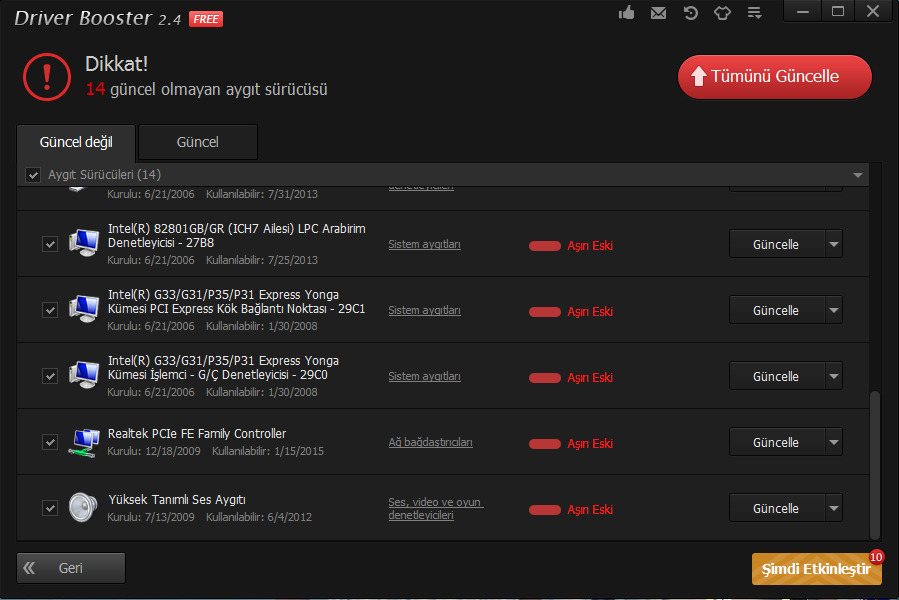Open Güncelle dropdown arrow for LPC Arabirim Denetleyicisi
Image resolution: width=899 pixels, height=600 pixels.
[834, 244]
